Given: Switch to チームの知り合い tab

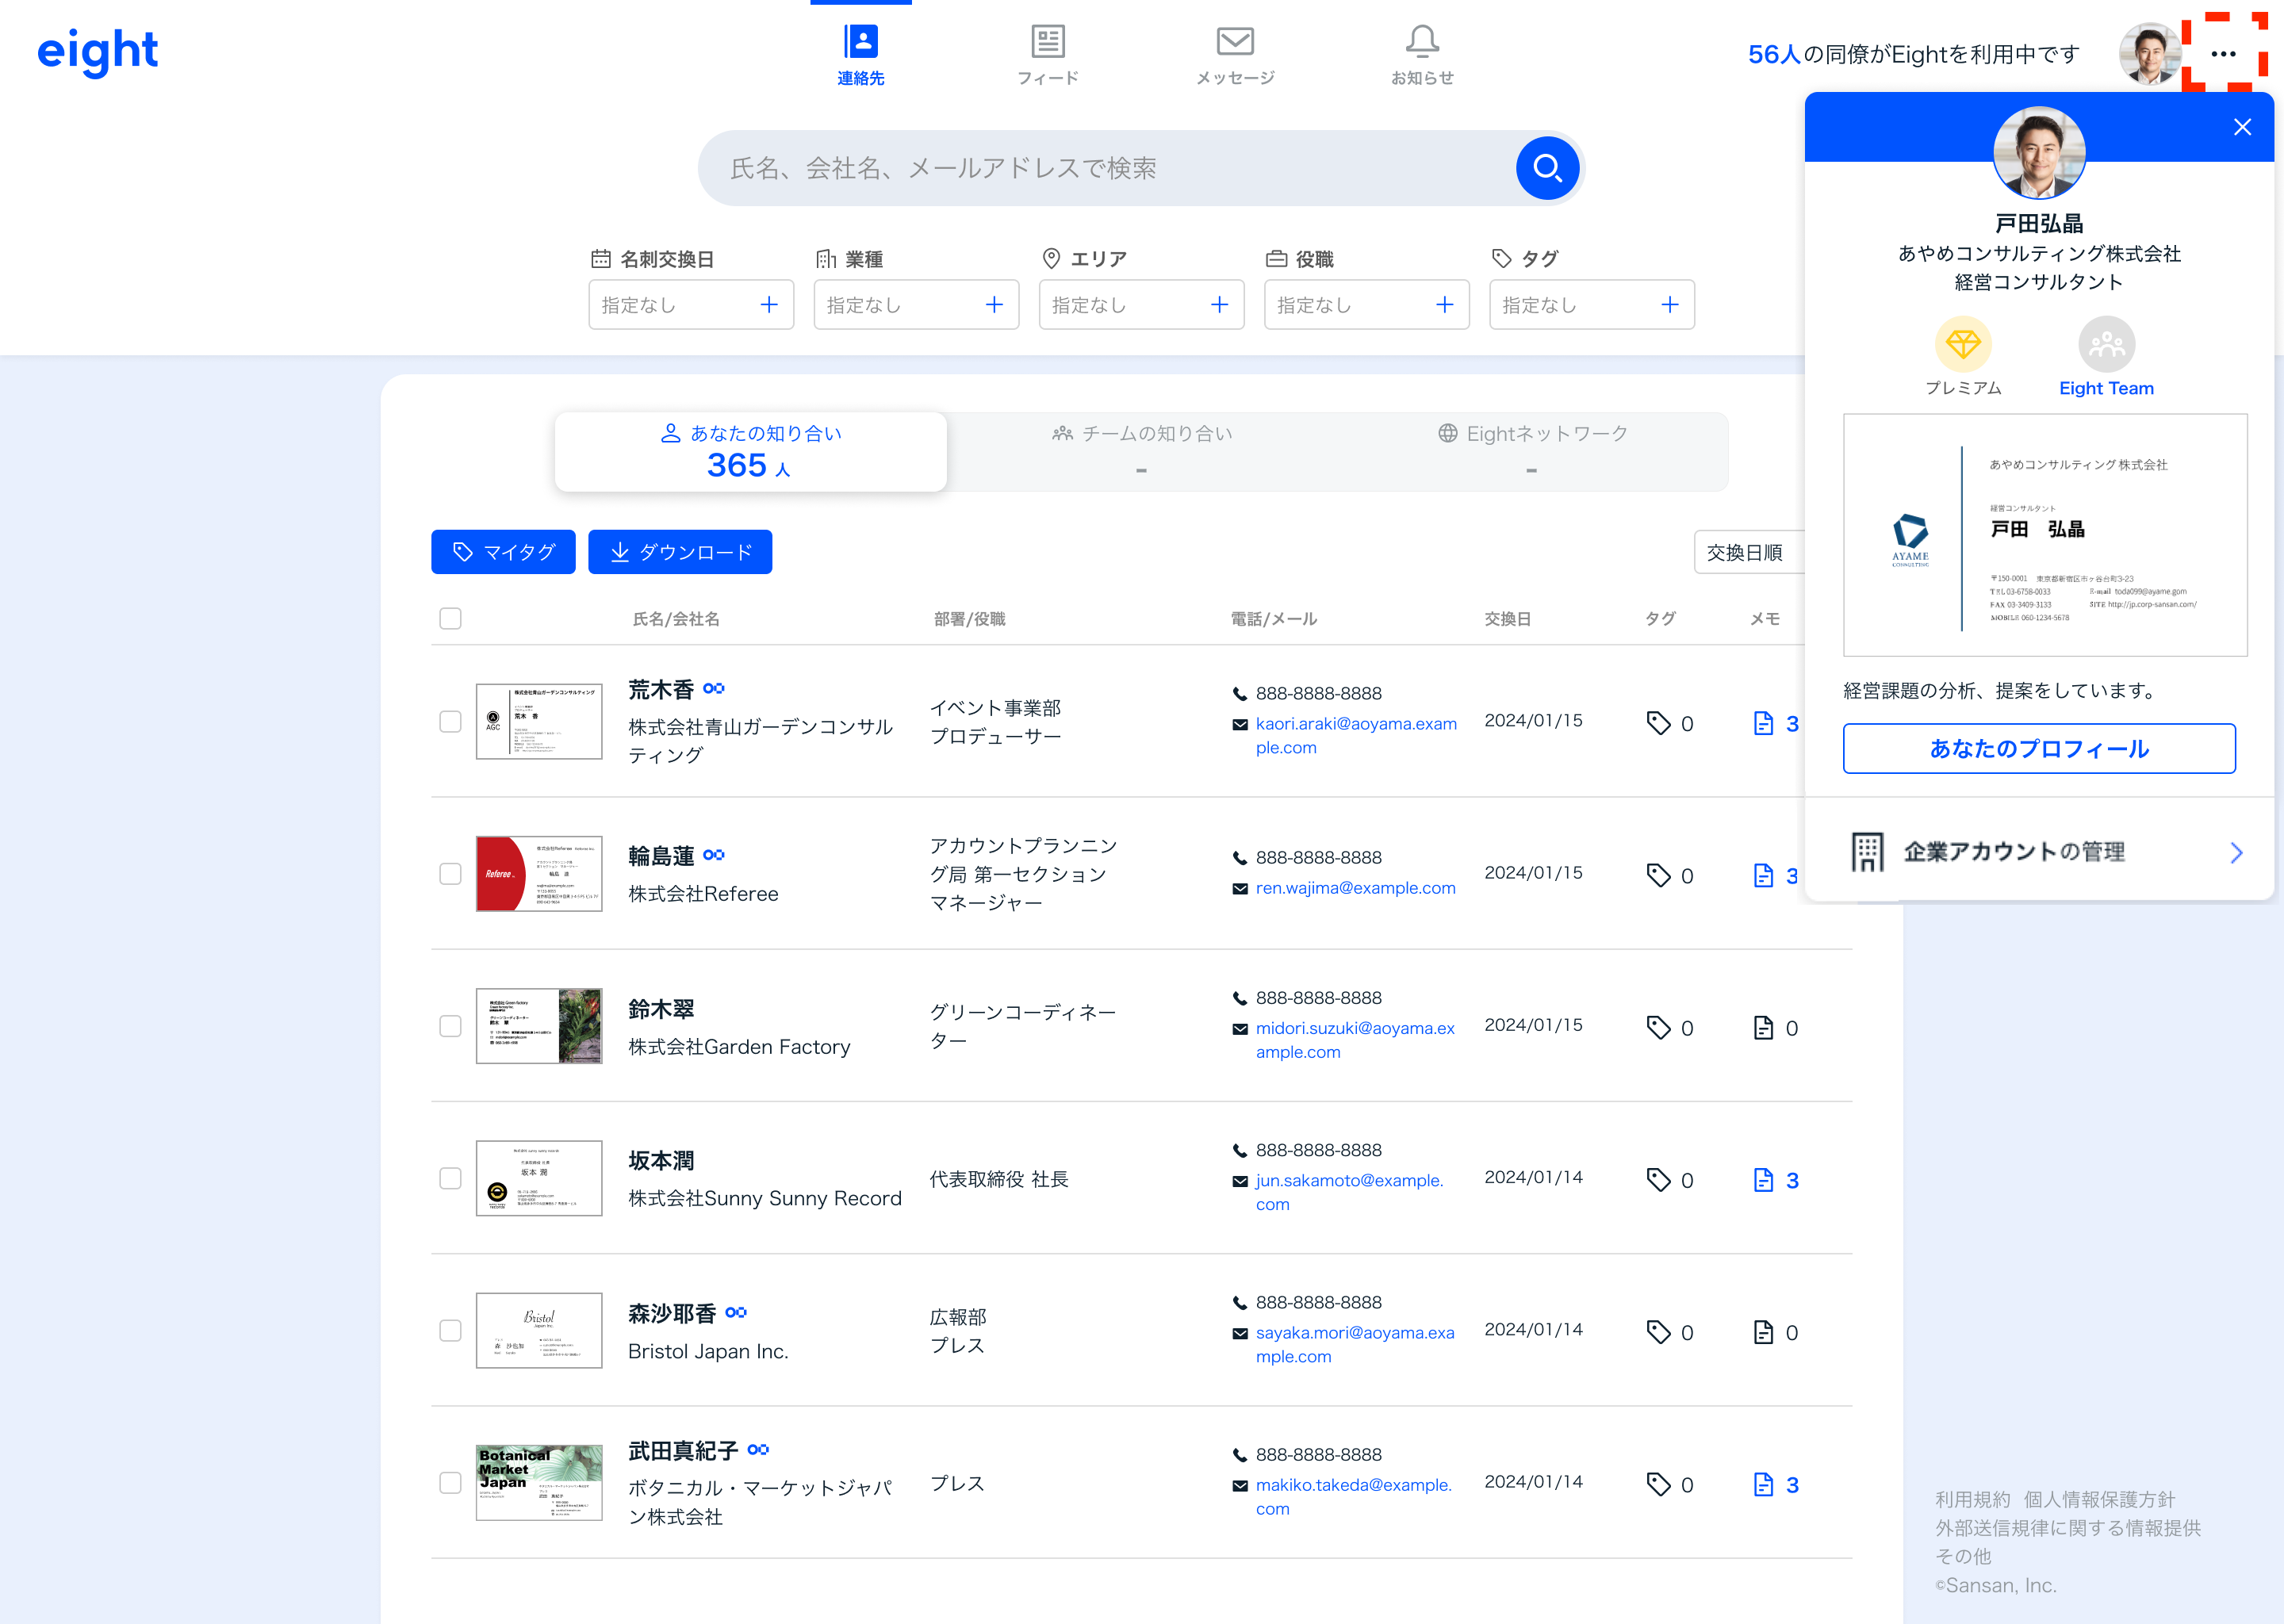Looking at the screenshot, I should 1141,451.
